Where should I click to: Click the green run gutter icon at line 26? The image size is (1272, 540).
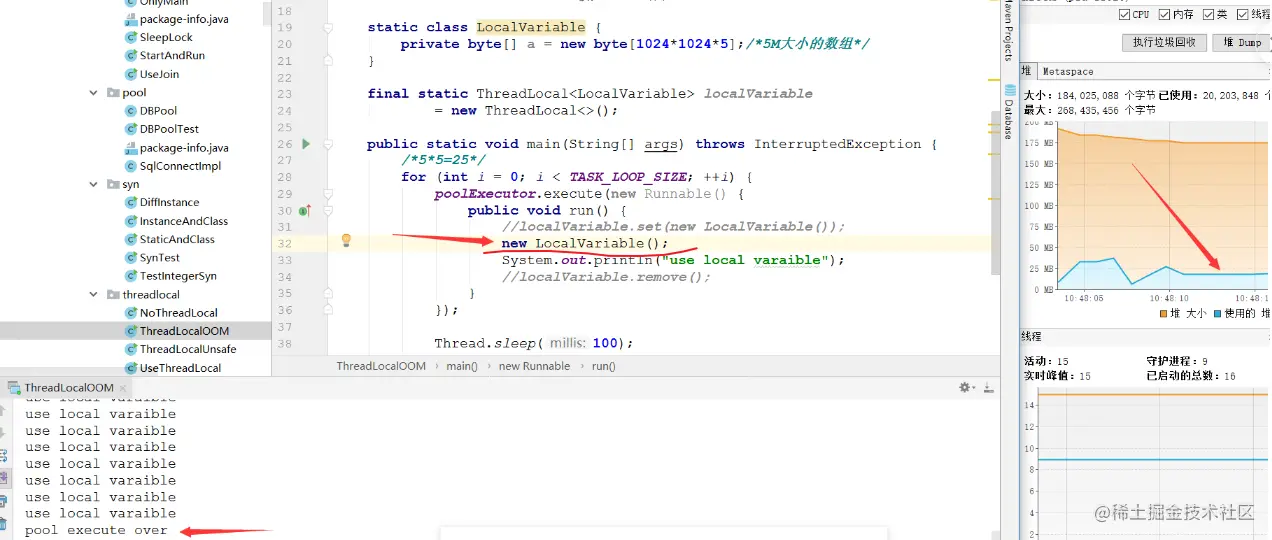(x=306, y=144)
